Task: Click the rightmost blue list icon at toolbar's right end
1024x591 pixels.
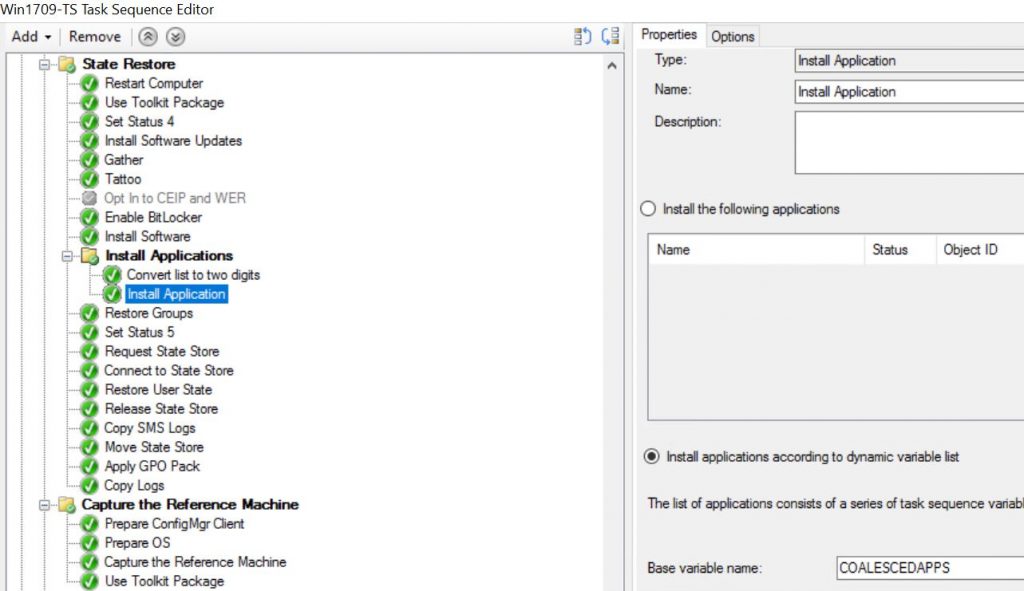Action: tap(610, 34)
